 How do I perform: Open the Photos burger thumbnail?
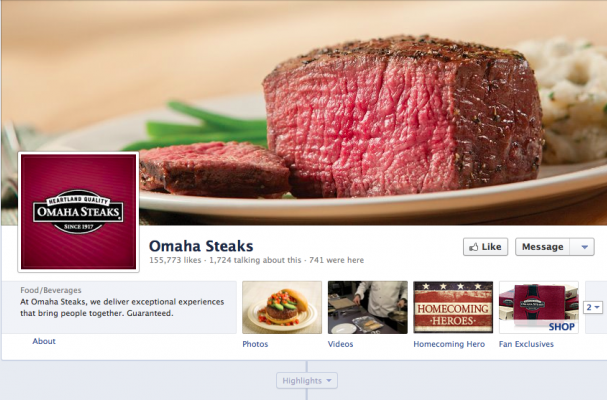[x=282, y=307]
